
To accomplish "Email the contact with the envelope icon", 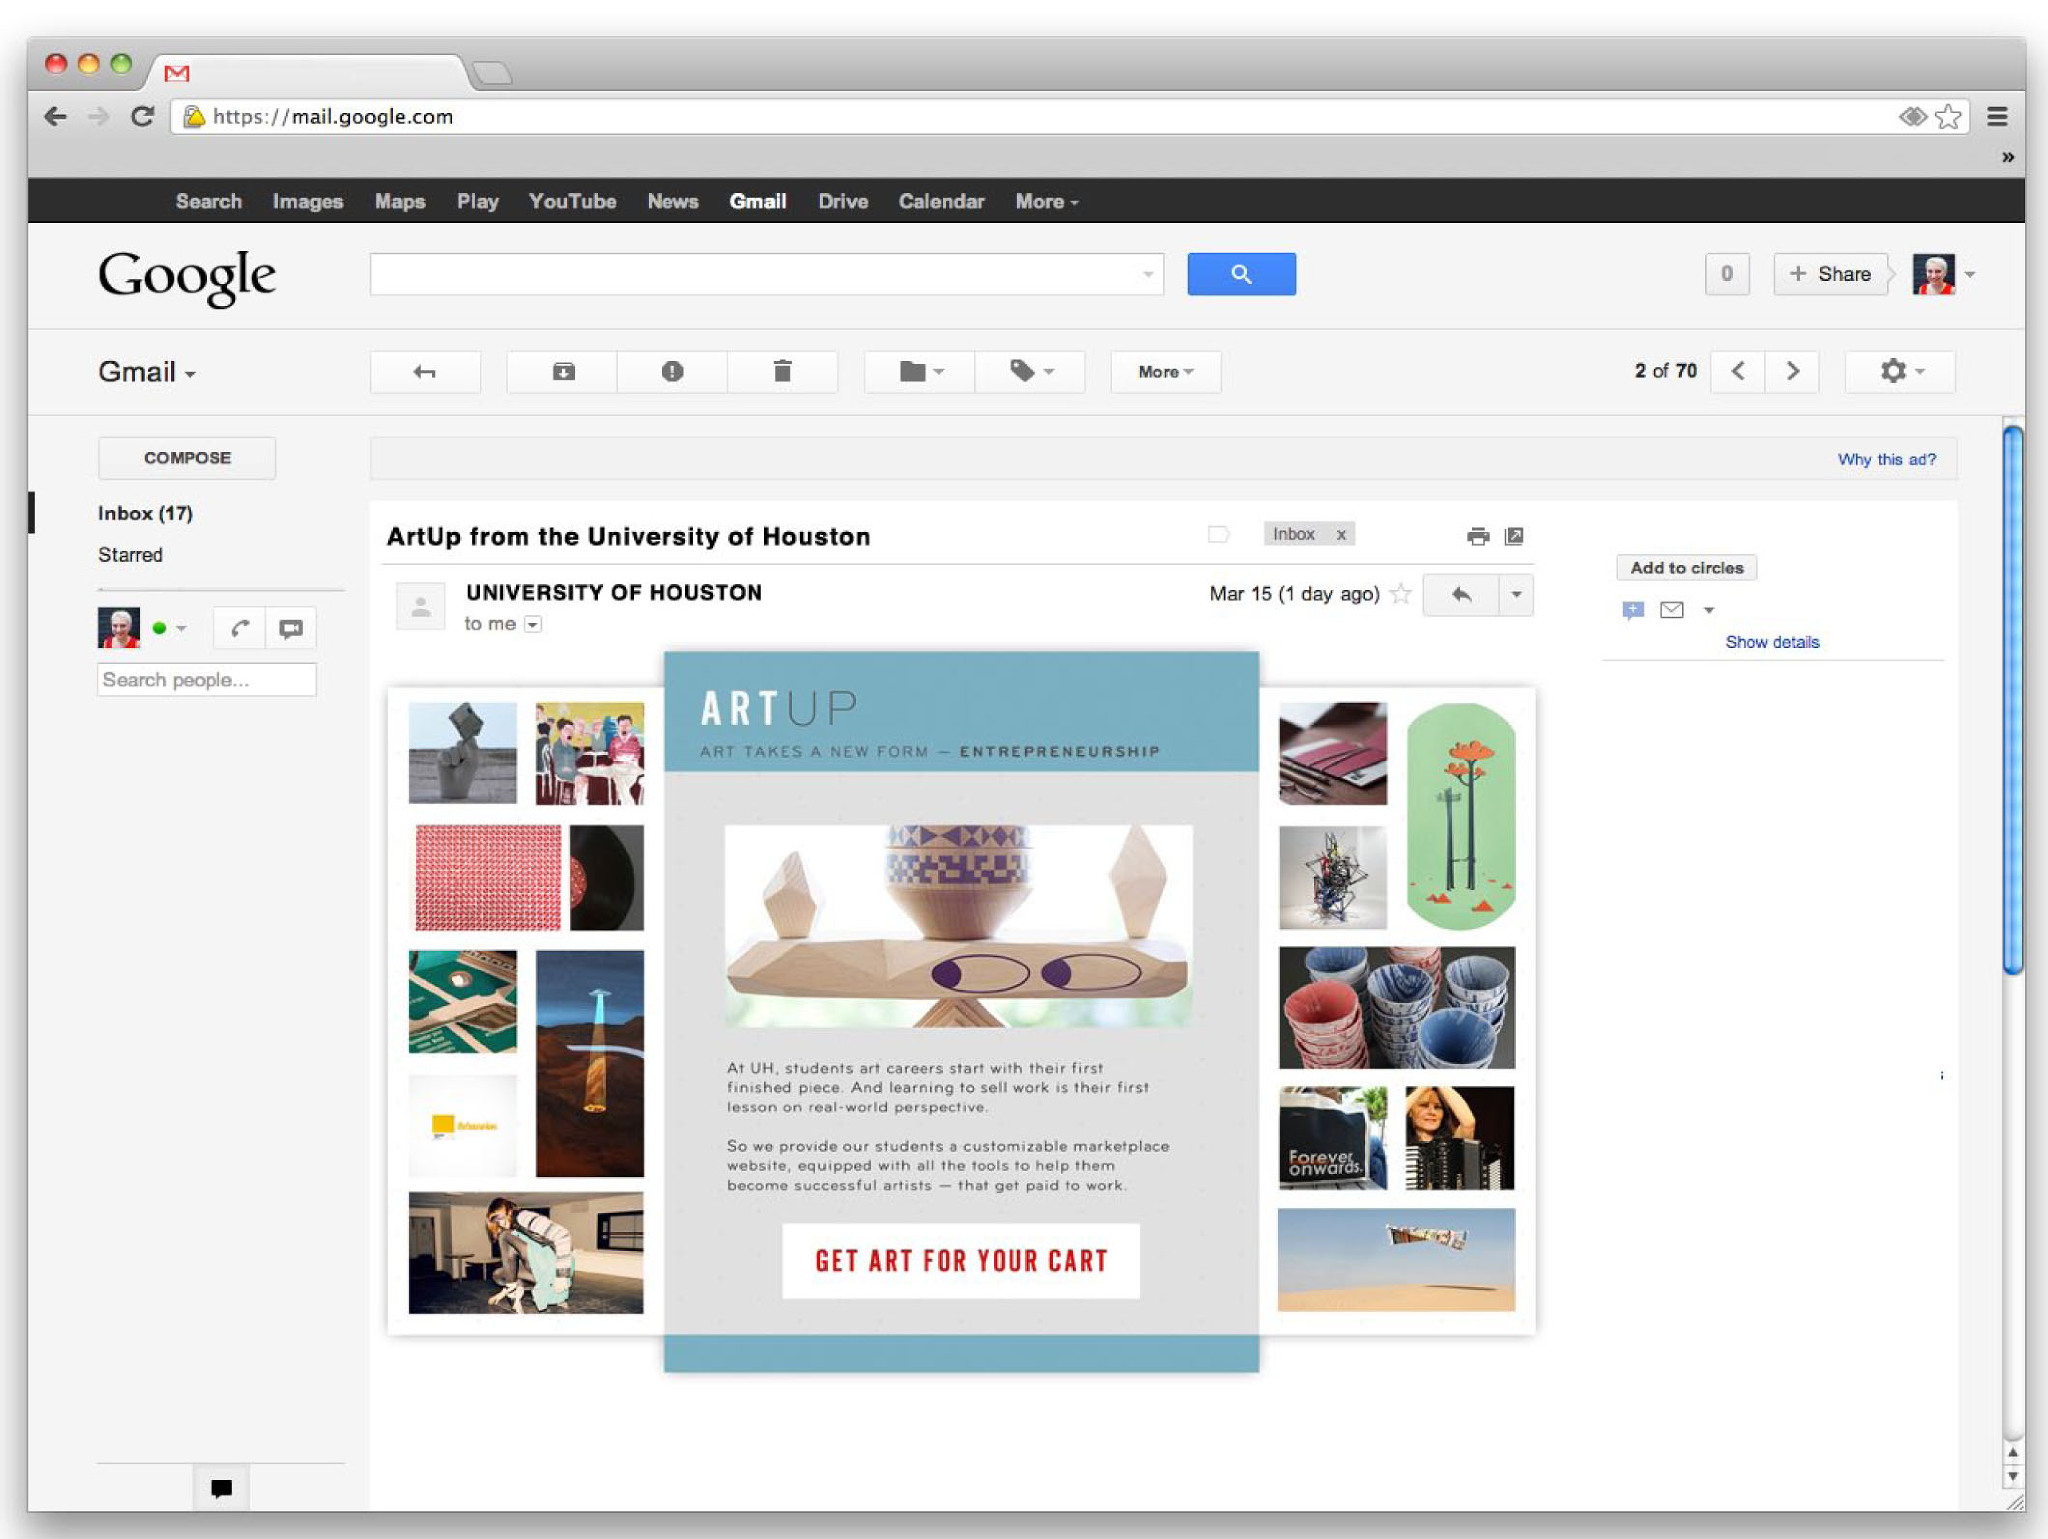I will 1672,610.
